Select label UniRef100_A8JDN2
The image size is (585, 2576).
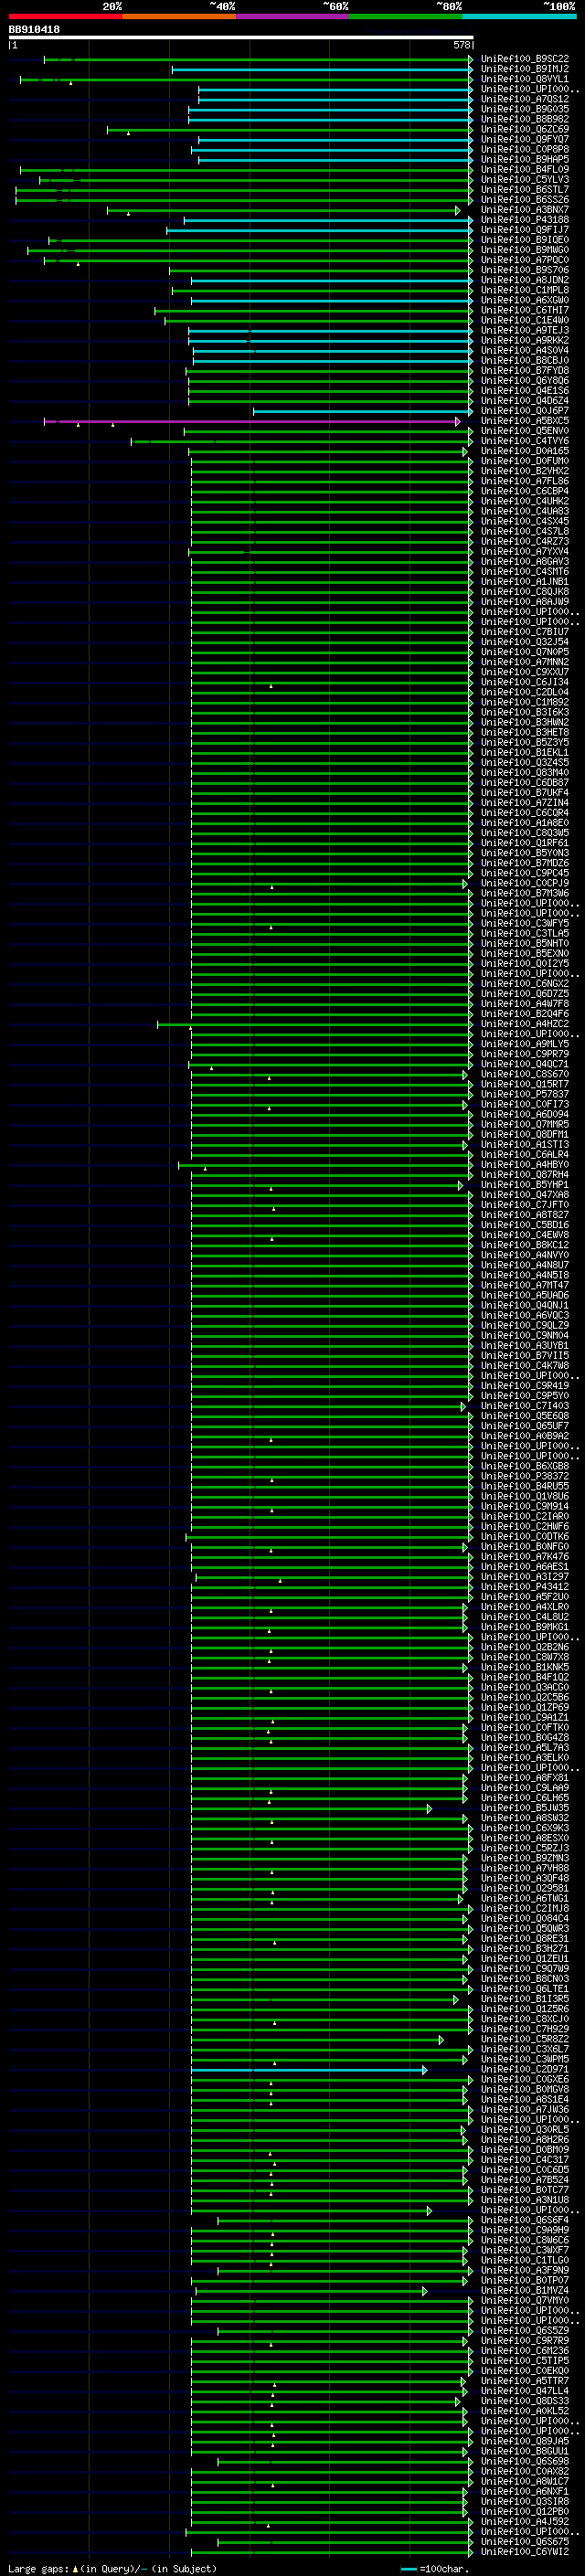point(524,280)
